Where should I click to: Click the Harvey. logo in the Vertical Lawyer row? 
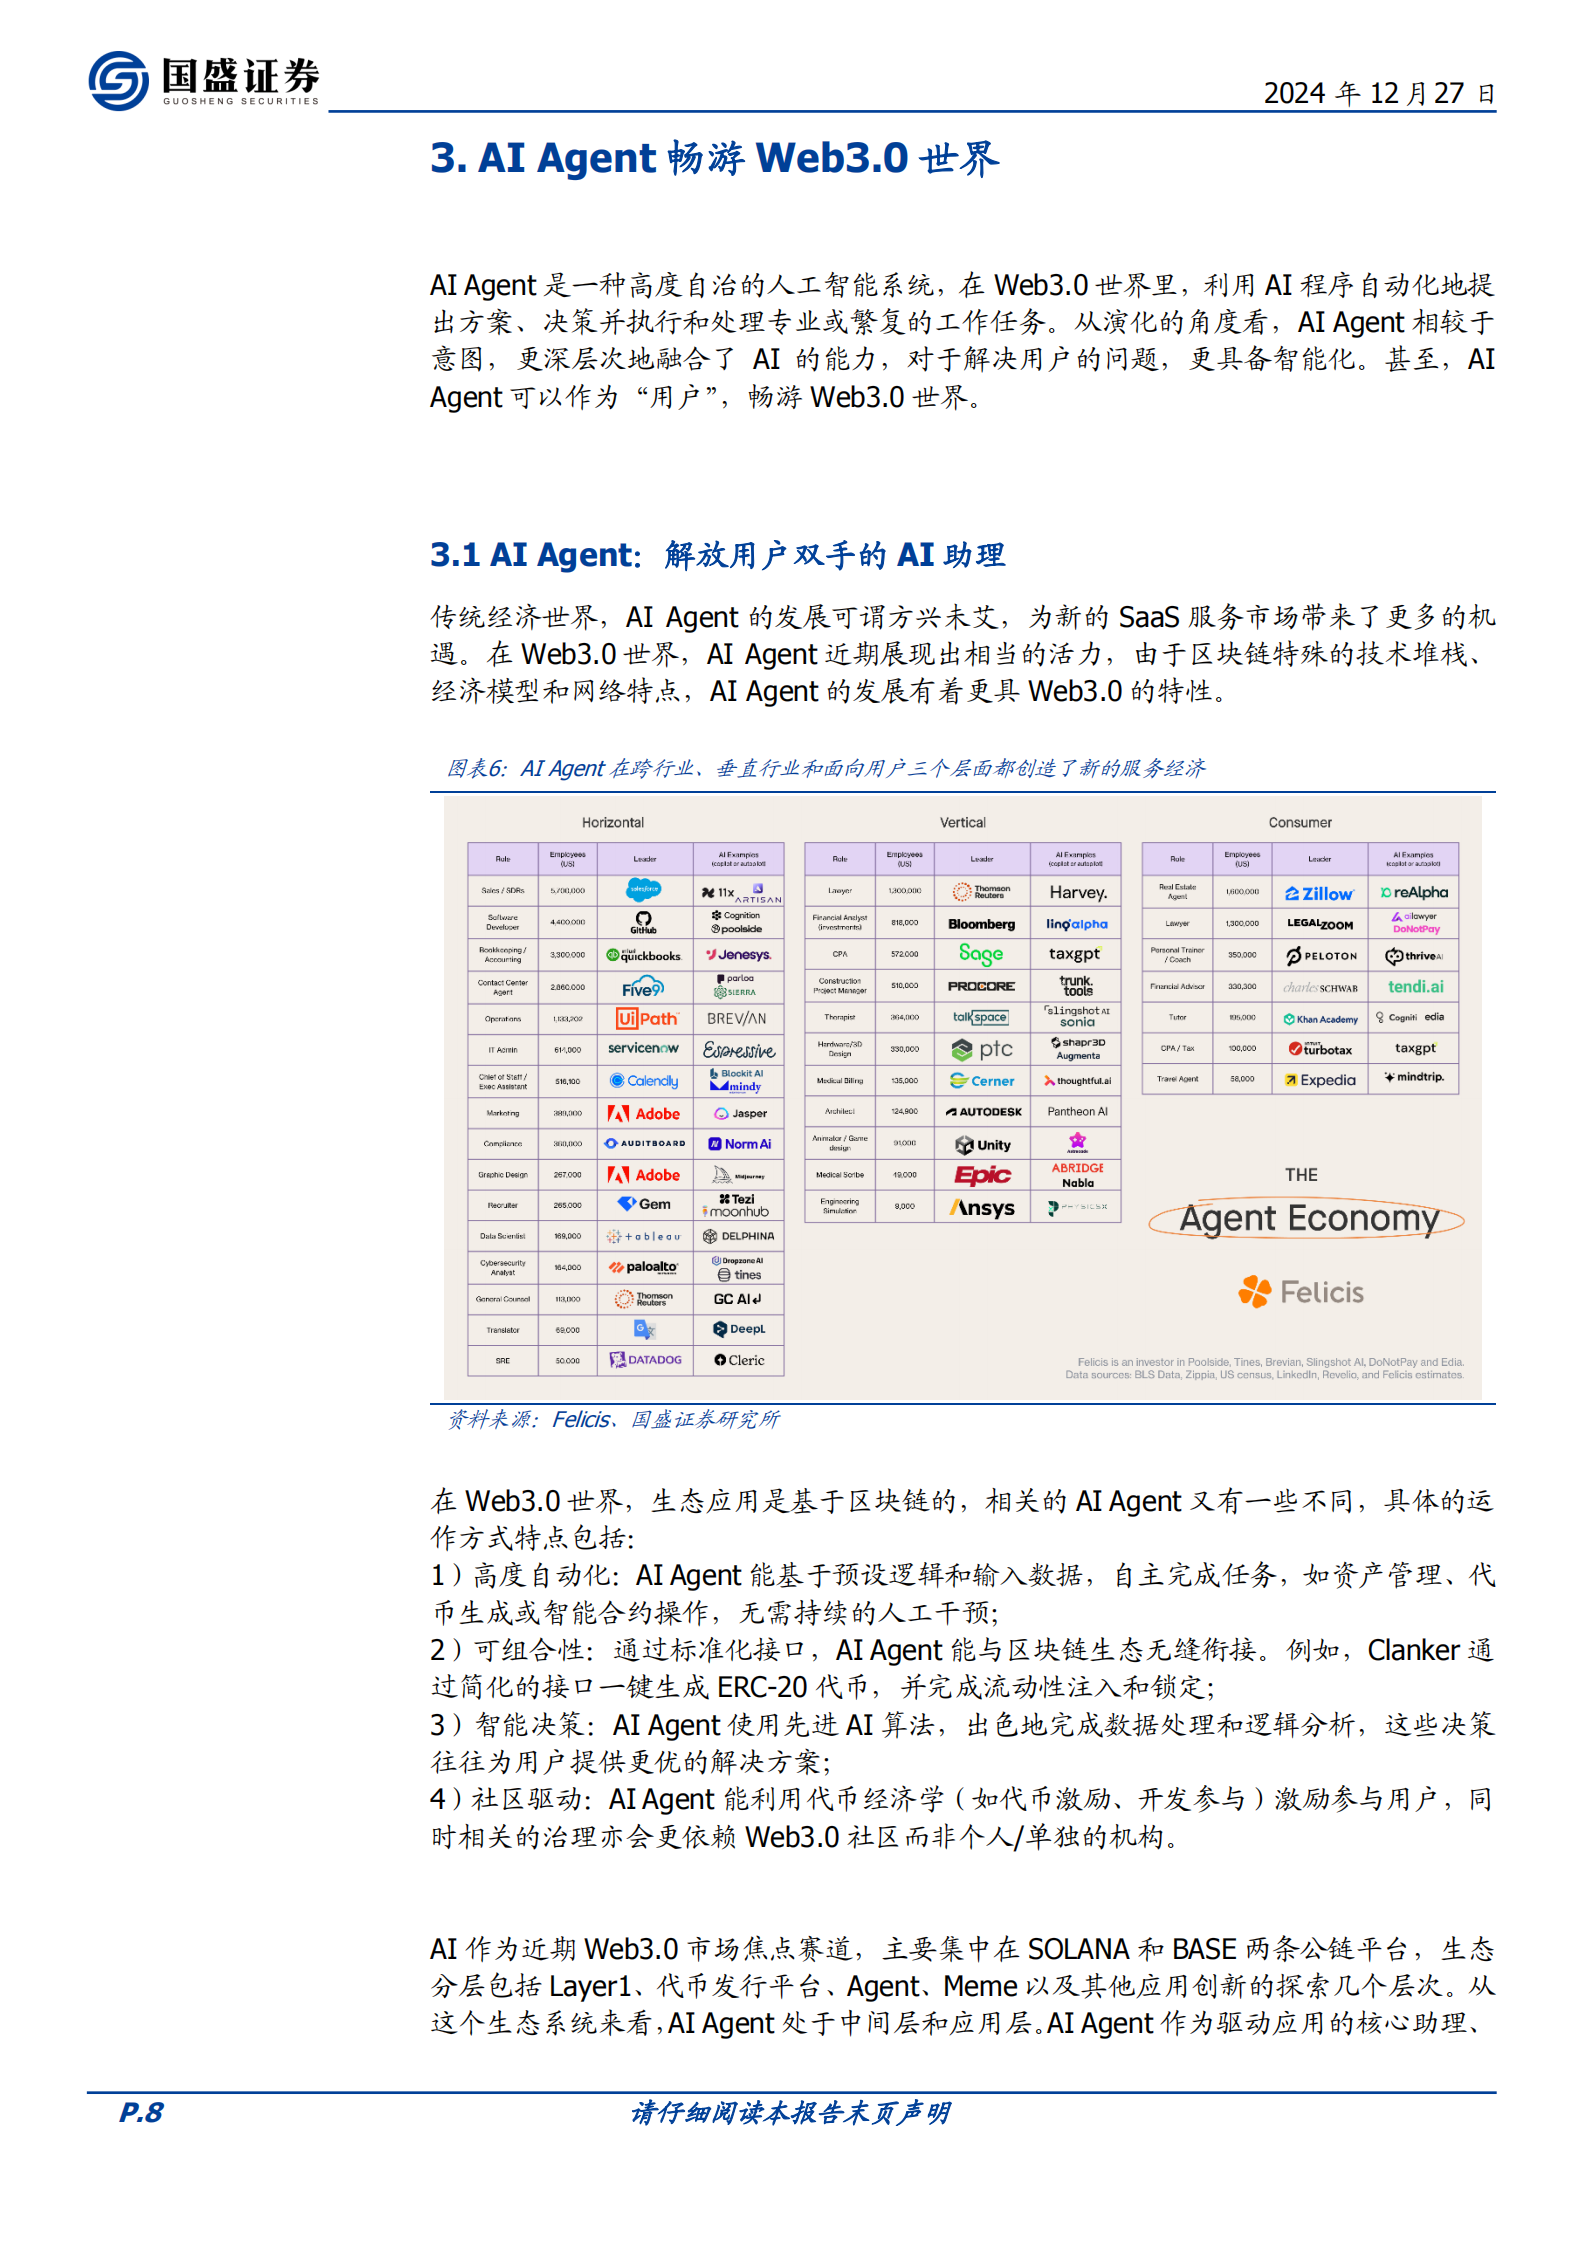(1077, 892)
